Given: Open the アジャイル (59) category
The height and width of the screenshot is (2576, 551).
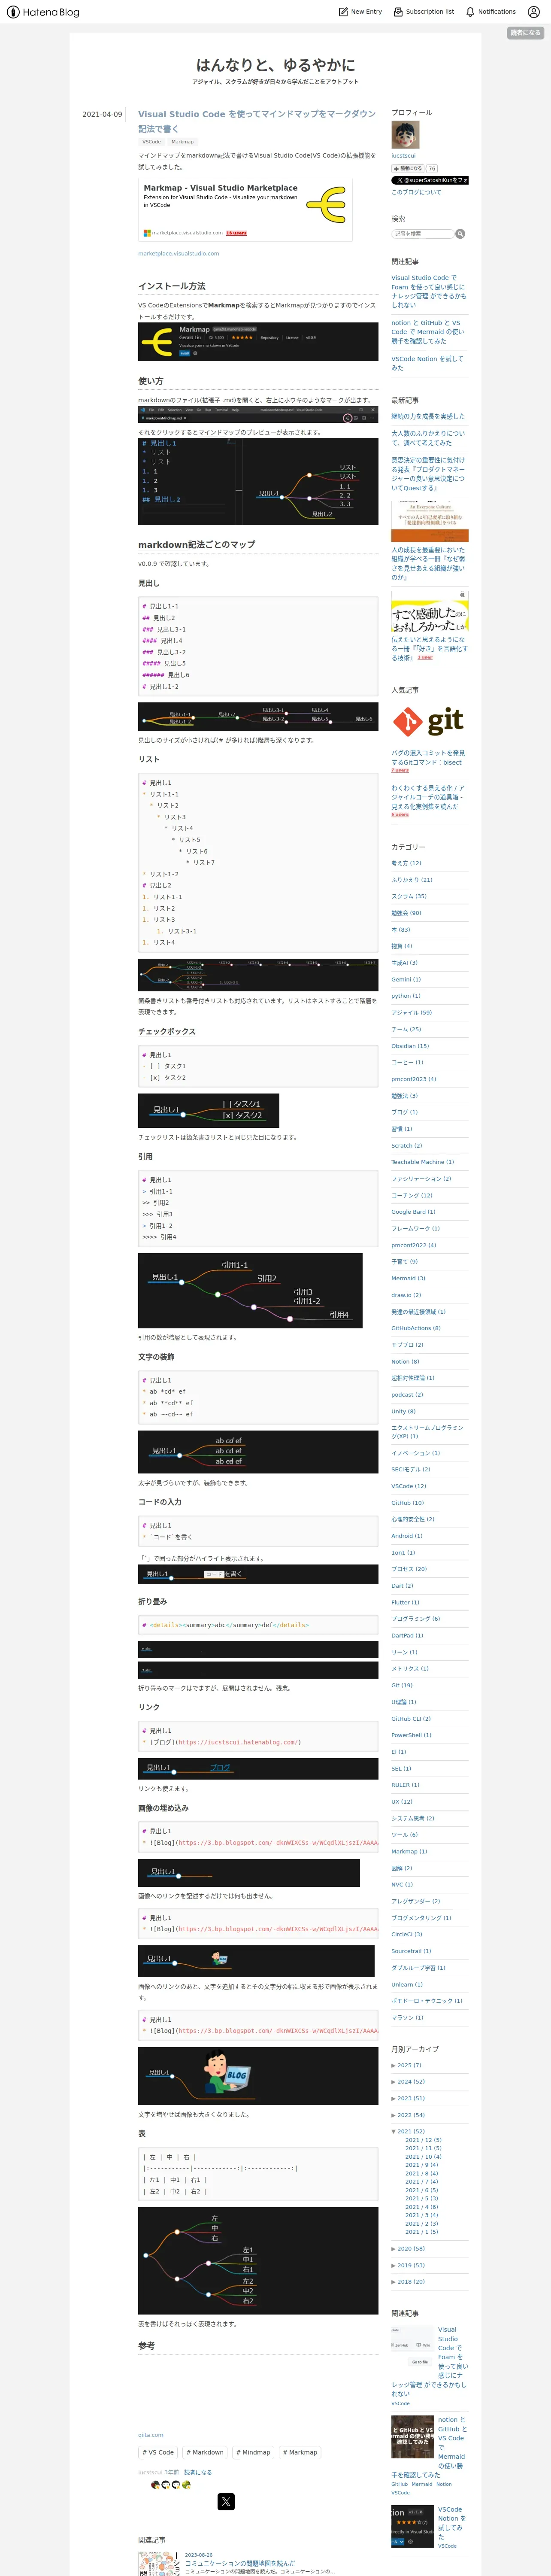Looking at the screenshot, I should tap(411, 1012).
